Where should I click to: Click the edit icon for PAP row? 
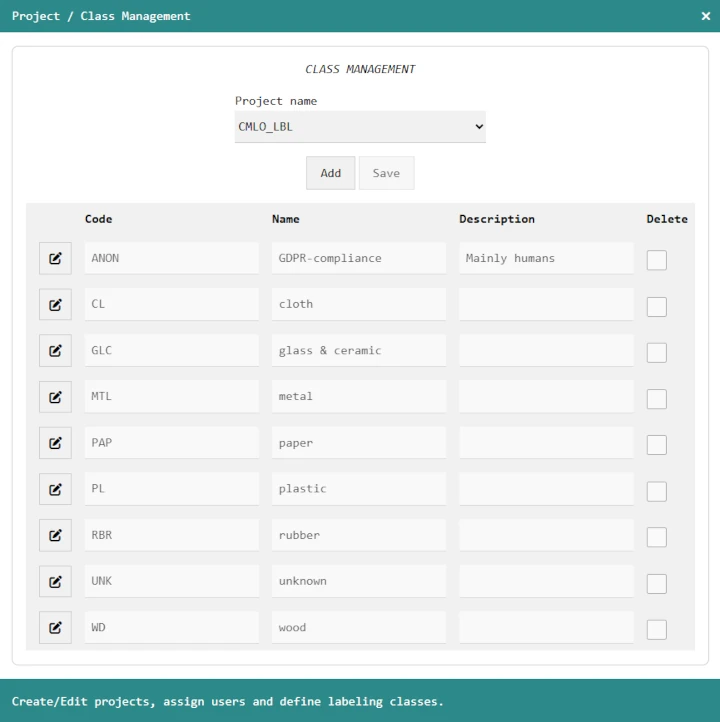coord(55,443)
